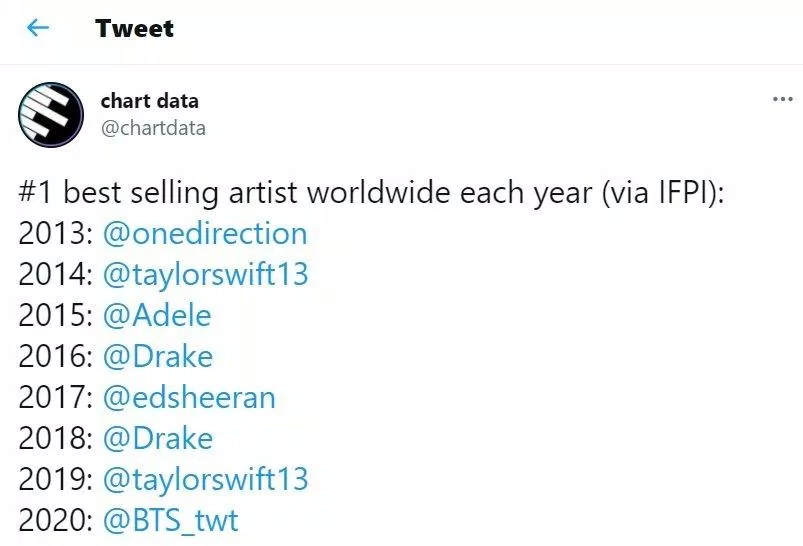
Task: Click the Tweet header title
Action: pos(134,28)
